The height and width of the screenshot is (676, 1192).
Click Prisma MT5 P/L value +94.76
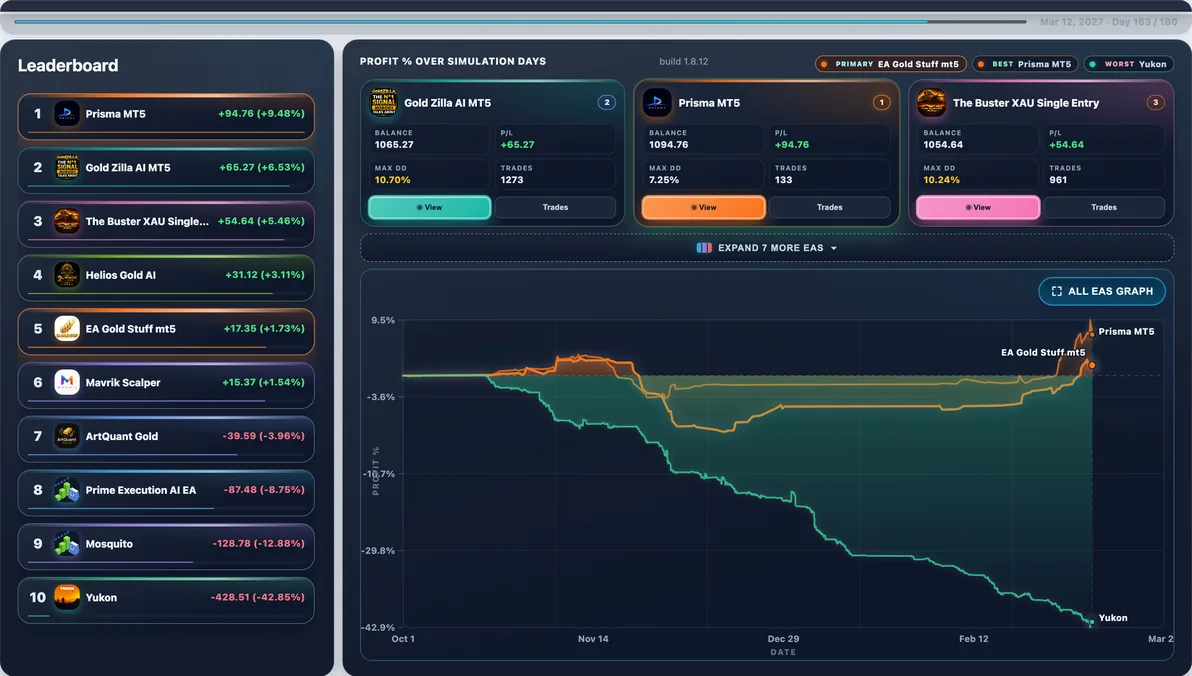coord(792,144)
